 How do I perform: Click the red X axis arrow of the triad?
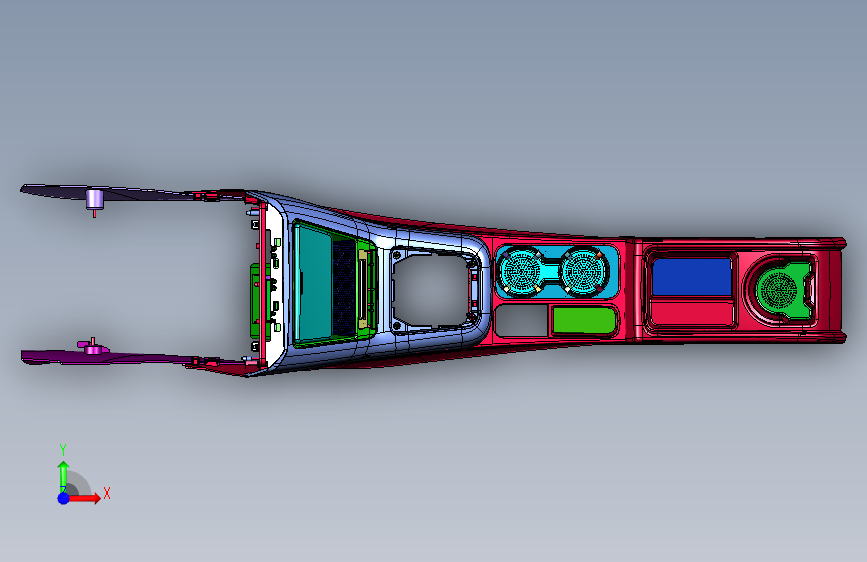click(x=84, y=498)
